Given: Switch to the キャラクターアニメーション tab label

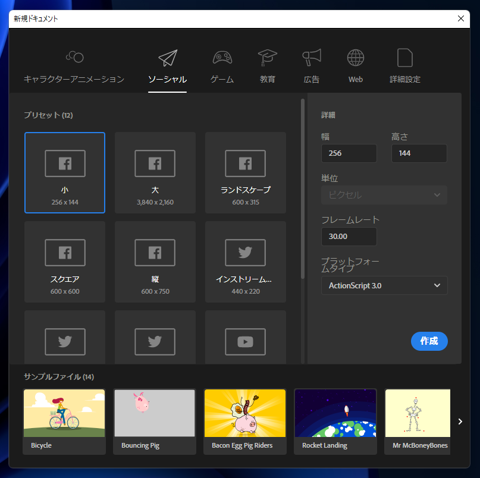Looking at the screenshot, I should pos(74,79).
